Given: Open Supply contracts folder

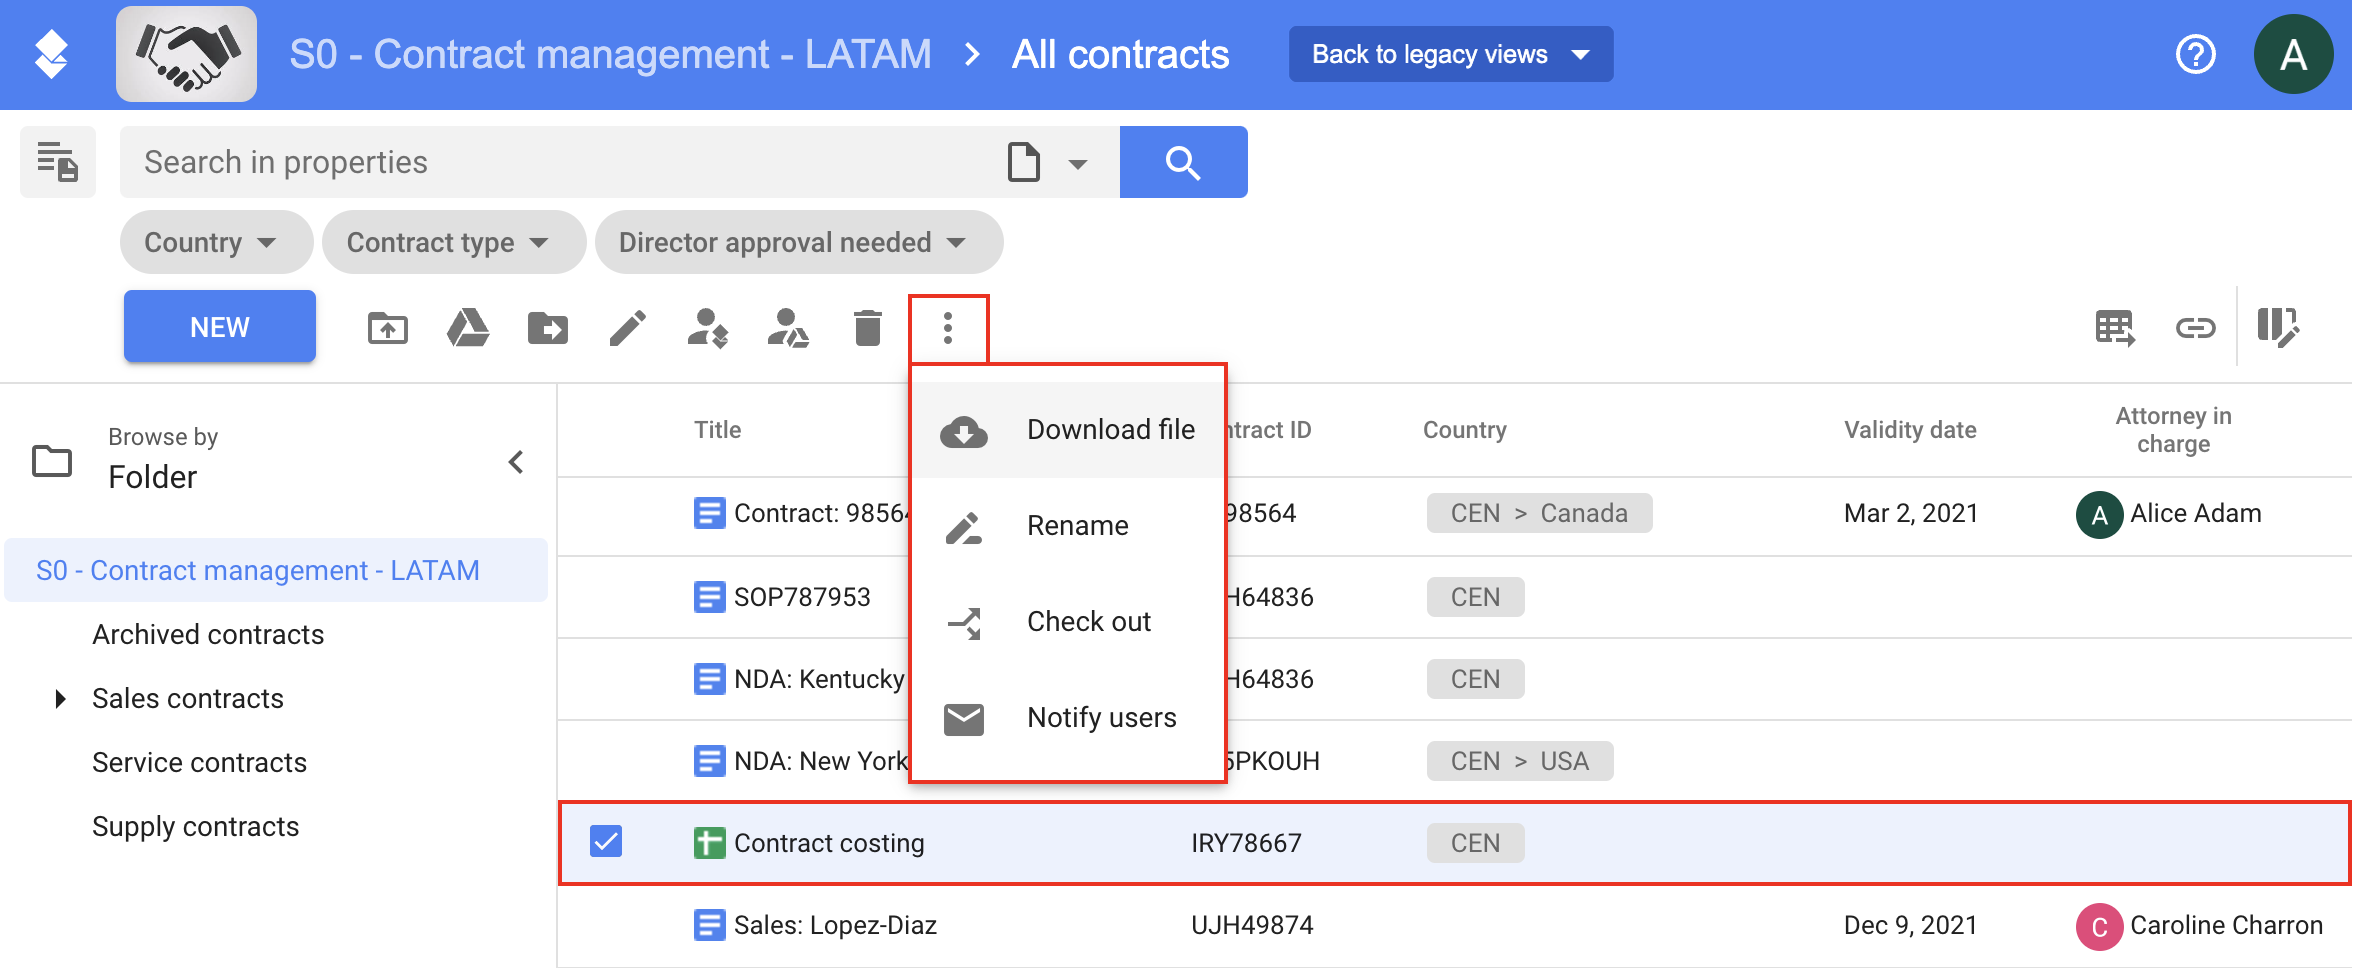Looking at the screenshot, I should (x=195, y=827).
